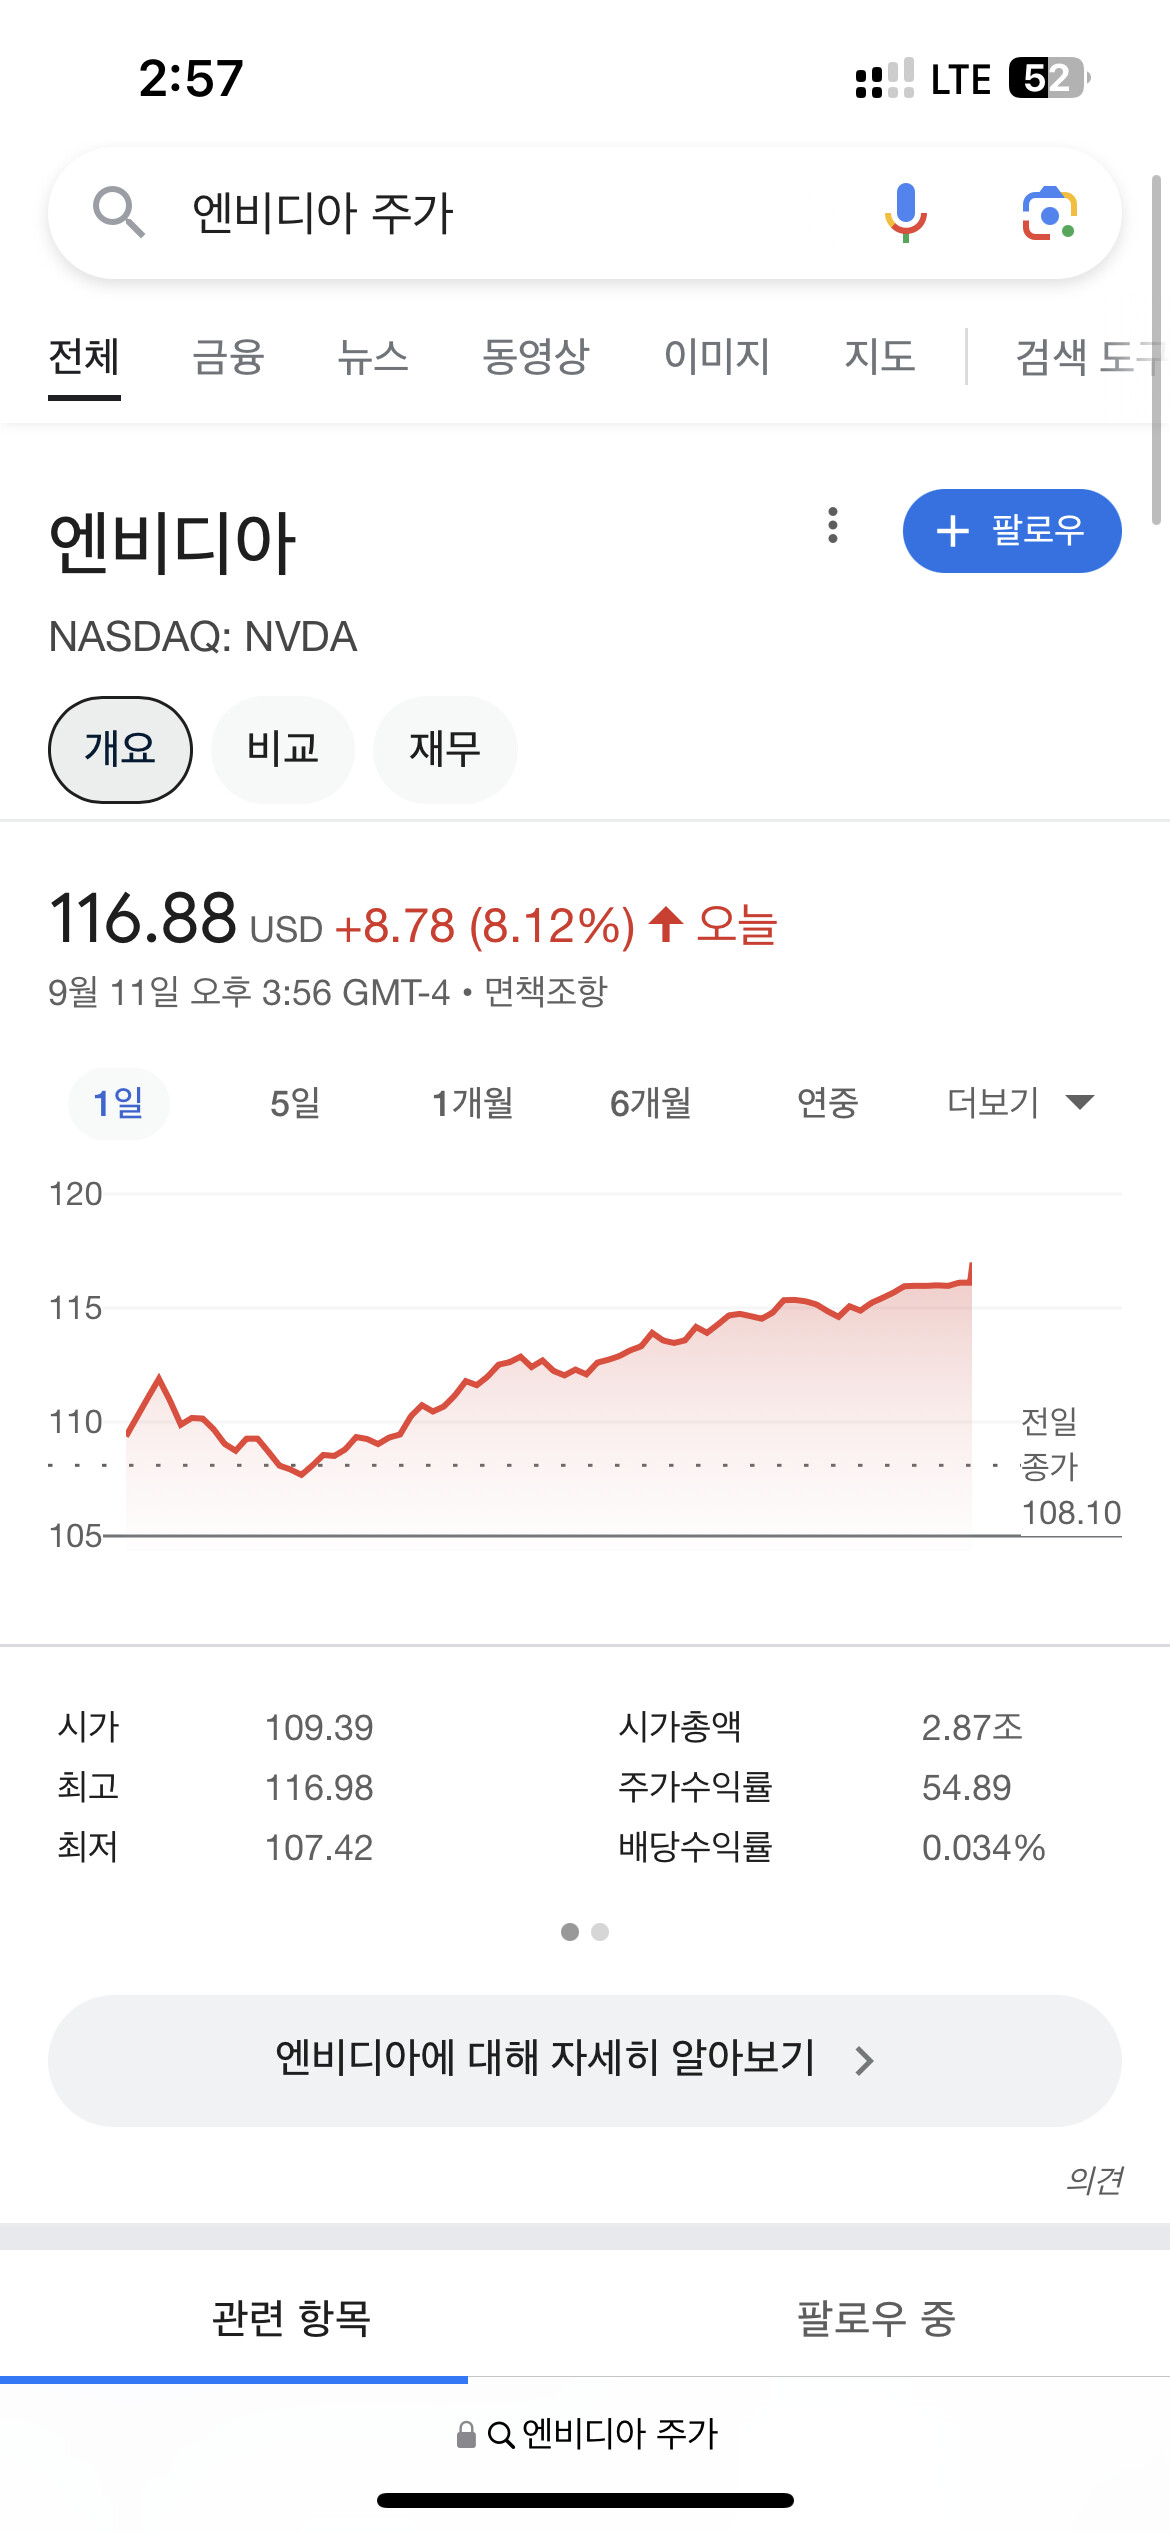Open the three-dot more options menu
This screenshot has width=1170, height=2532.
[x=832, y=525]
